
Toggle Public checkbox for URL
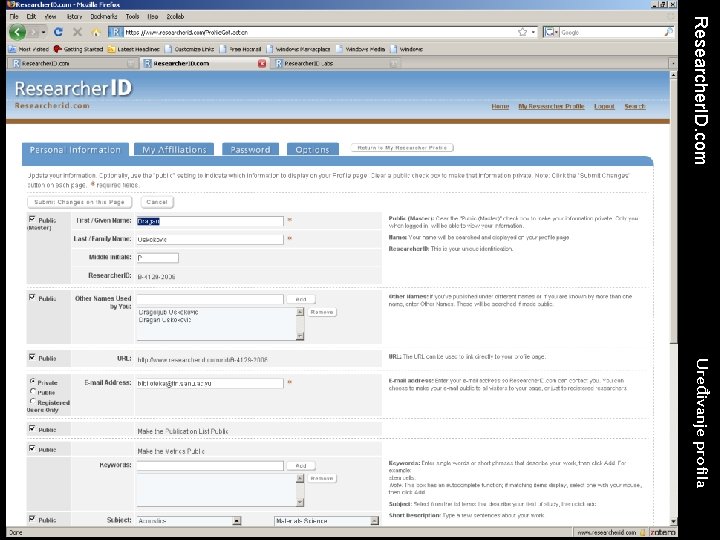(x=32, y=357)
